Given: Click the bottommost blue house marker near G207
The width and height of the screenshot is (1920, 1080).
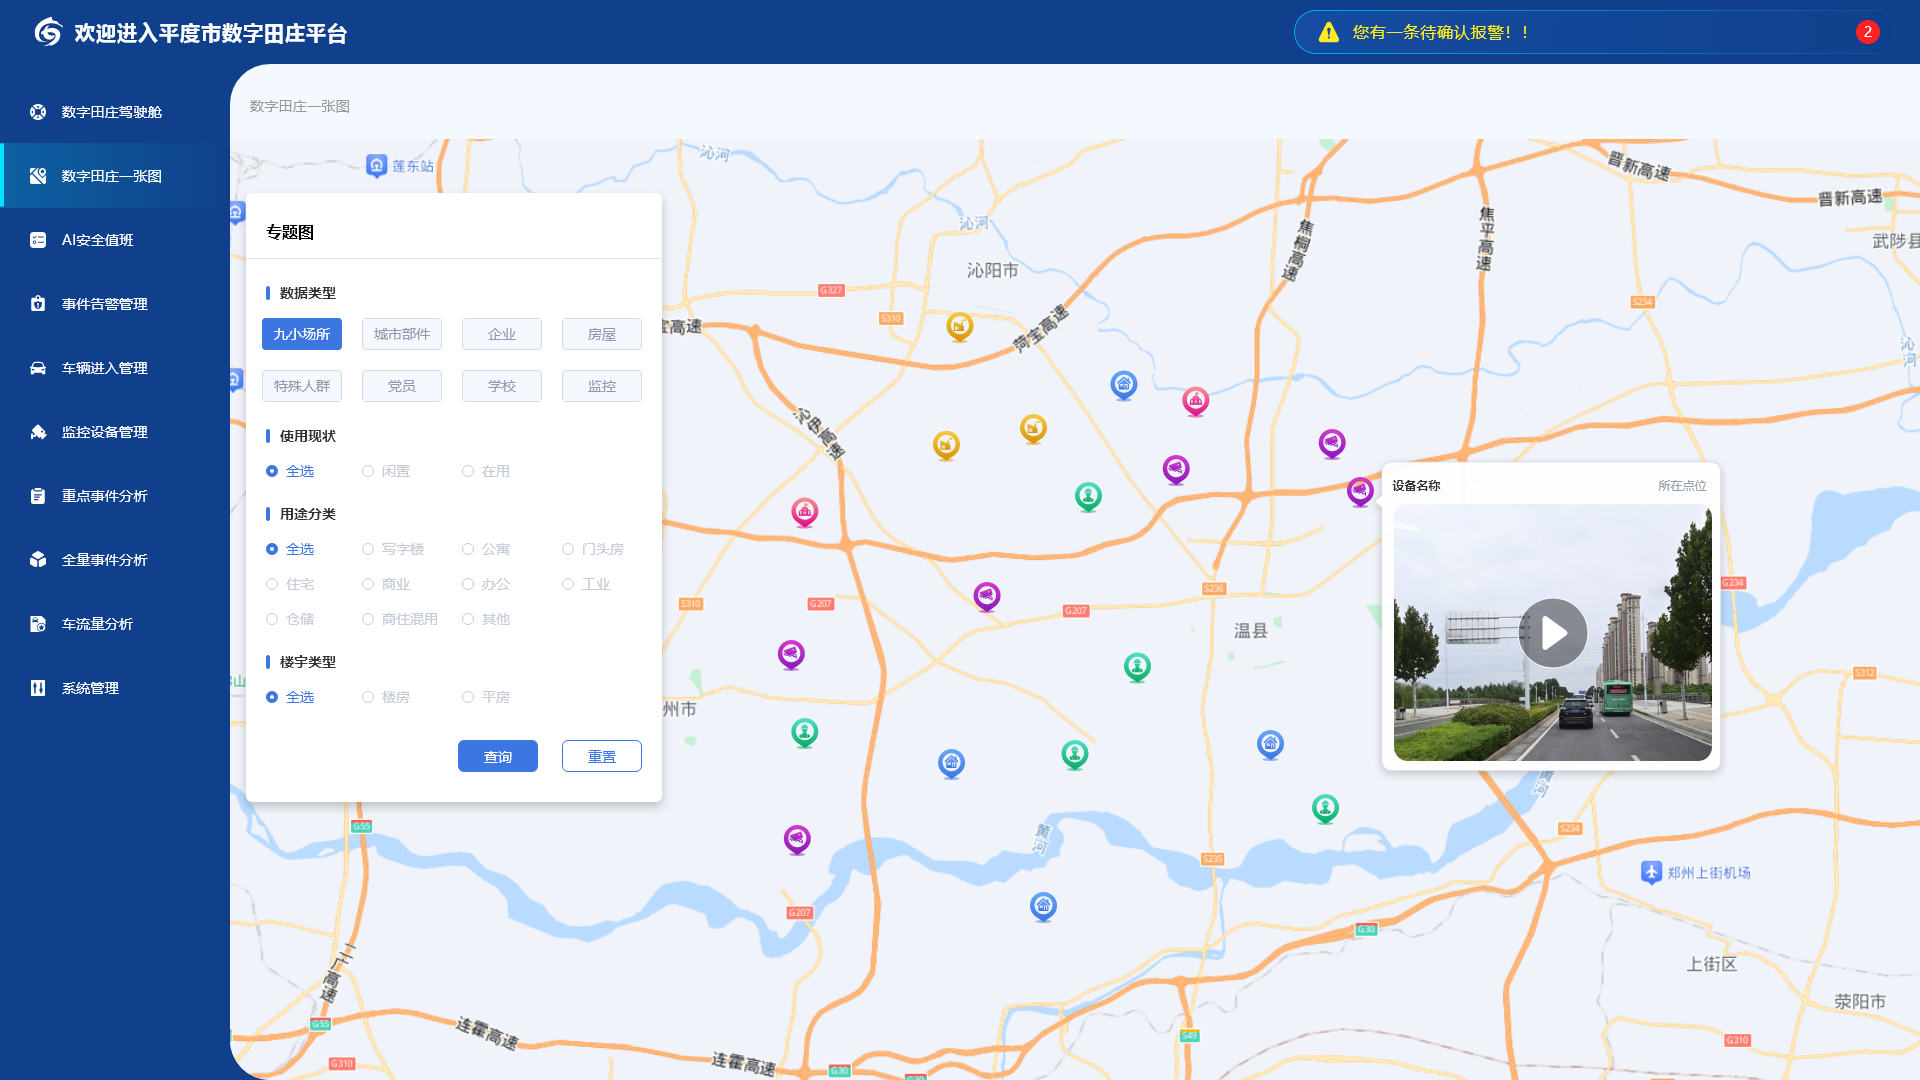Looking at the screenshot, I should coord(1043,906).
